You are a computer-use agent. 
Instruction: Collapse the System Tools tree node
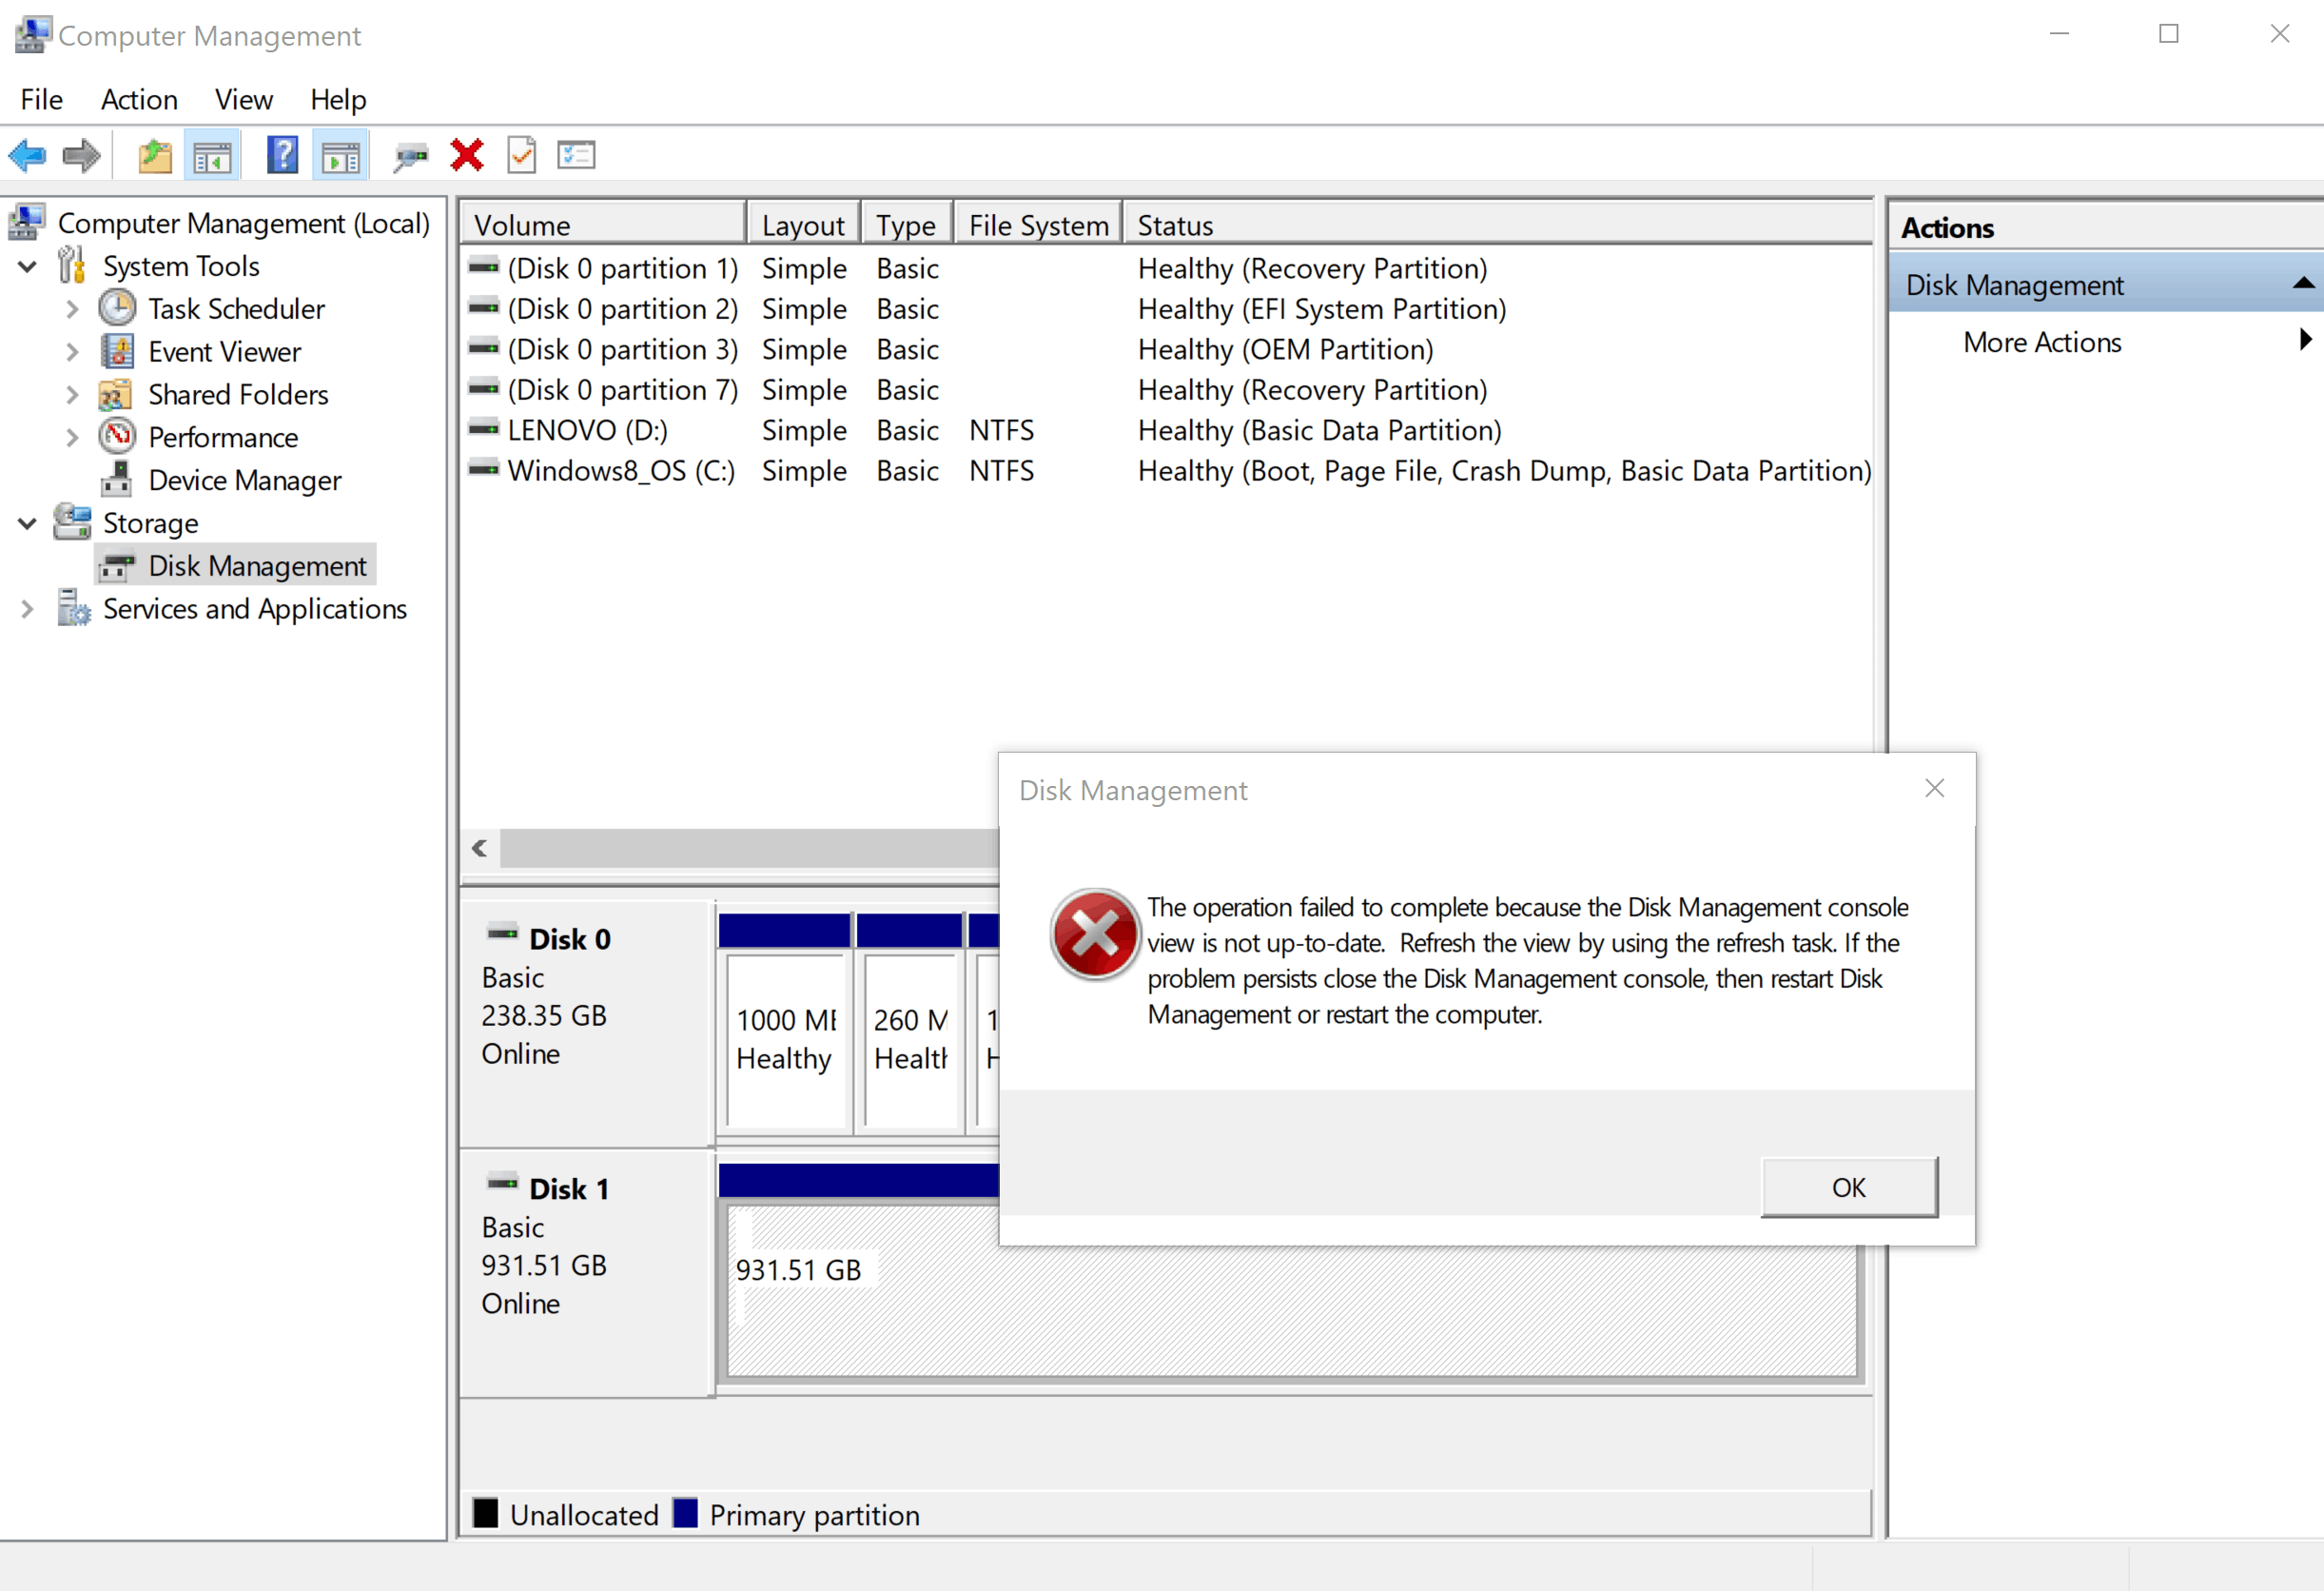(28, 266)
